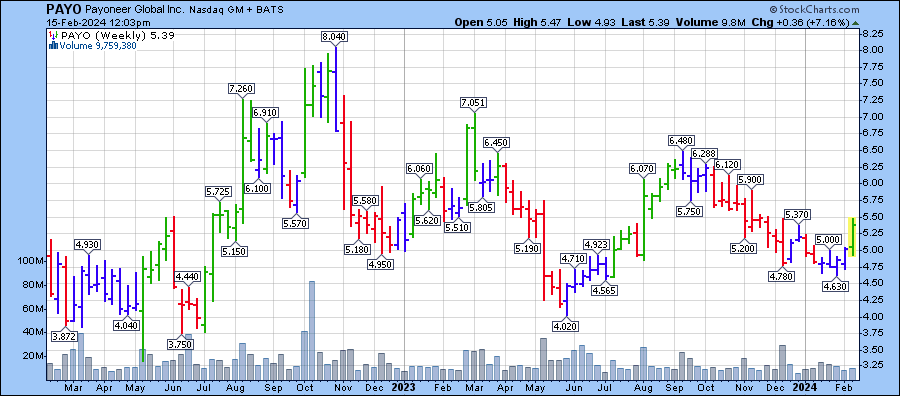Click the 6.480 high price label
This screenshot has height=396, width=900.
(x=682, y=140)
